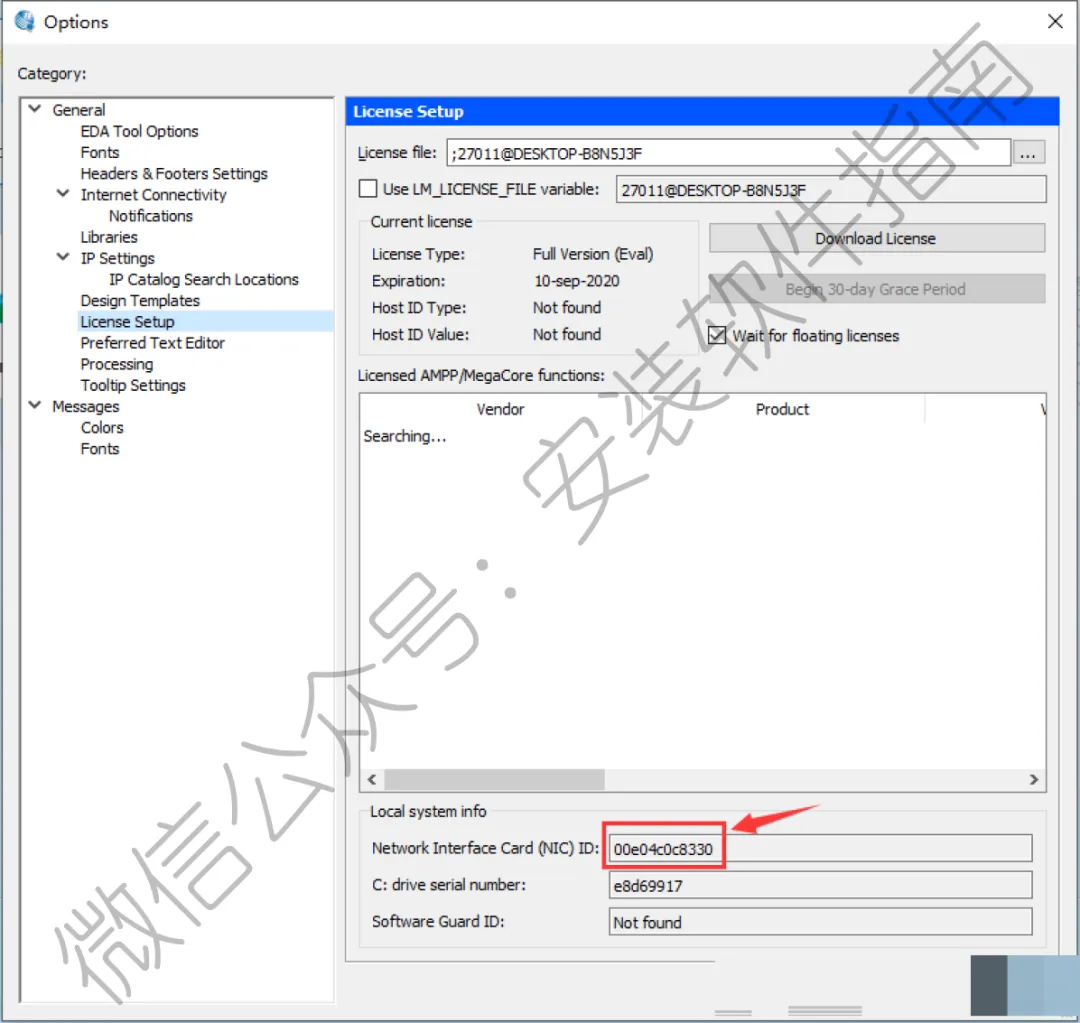Image resolution: width=1080 pixels, height=1023 pixels.
Task: Click right arrow of horizontal scrollbar
Action: coord(1033,779)
